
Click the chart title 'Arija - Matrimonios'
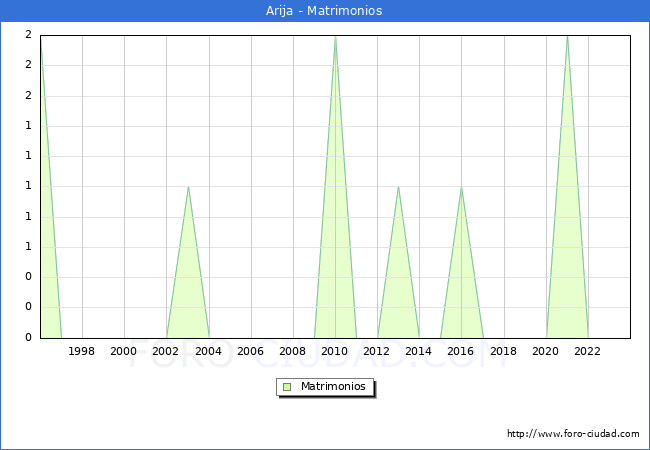click(x=324, y=11)
